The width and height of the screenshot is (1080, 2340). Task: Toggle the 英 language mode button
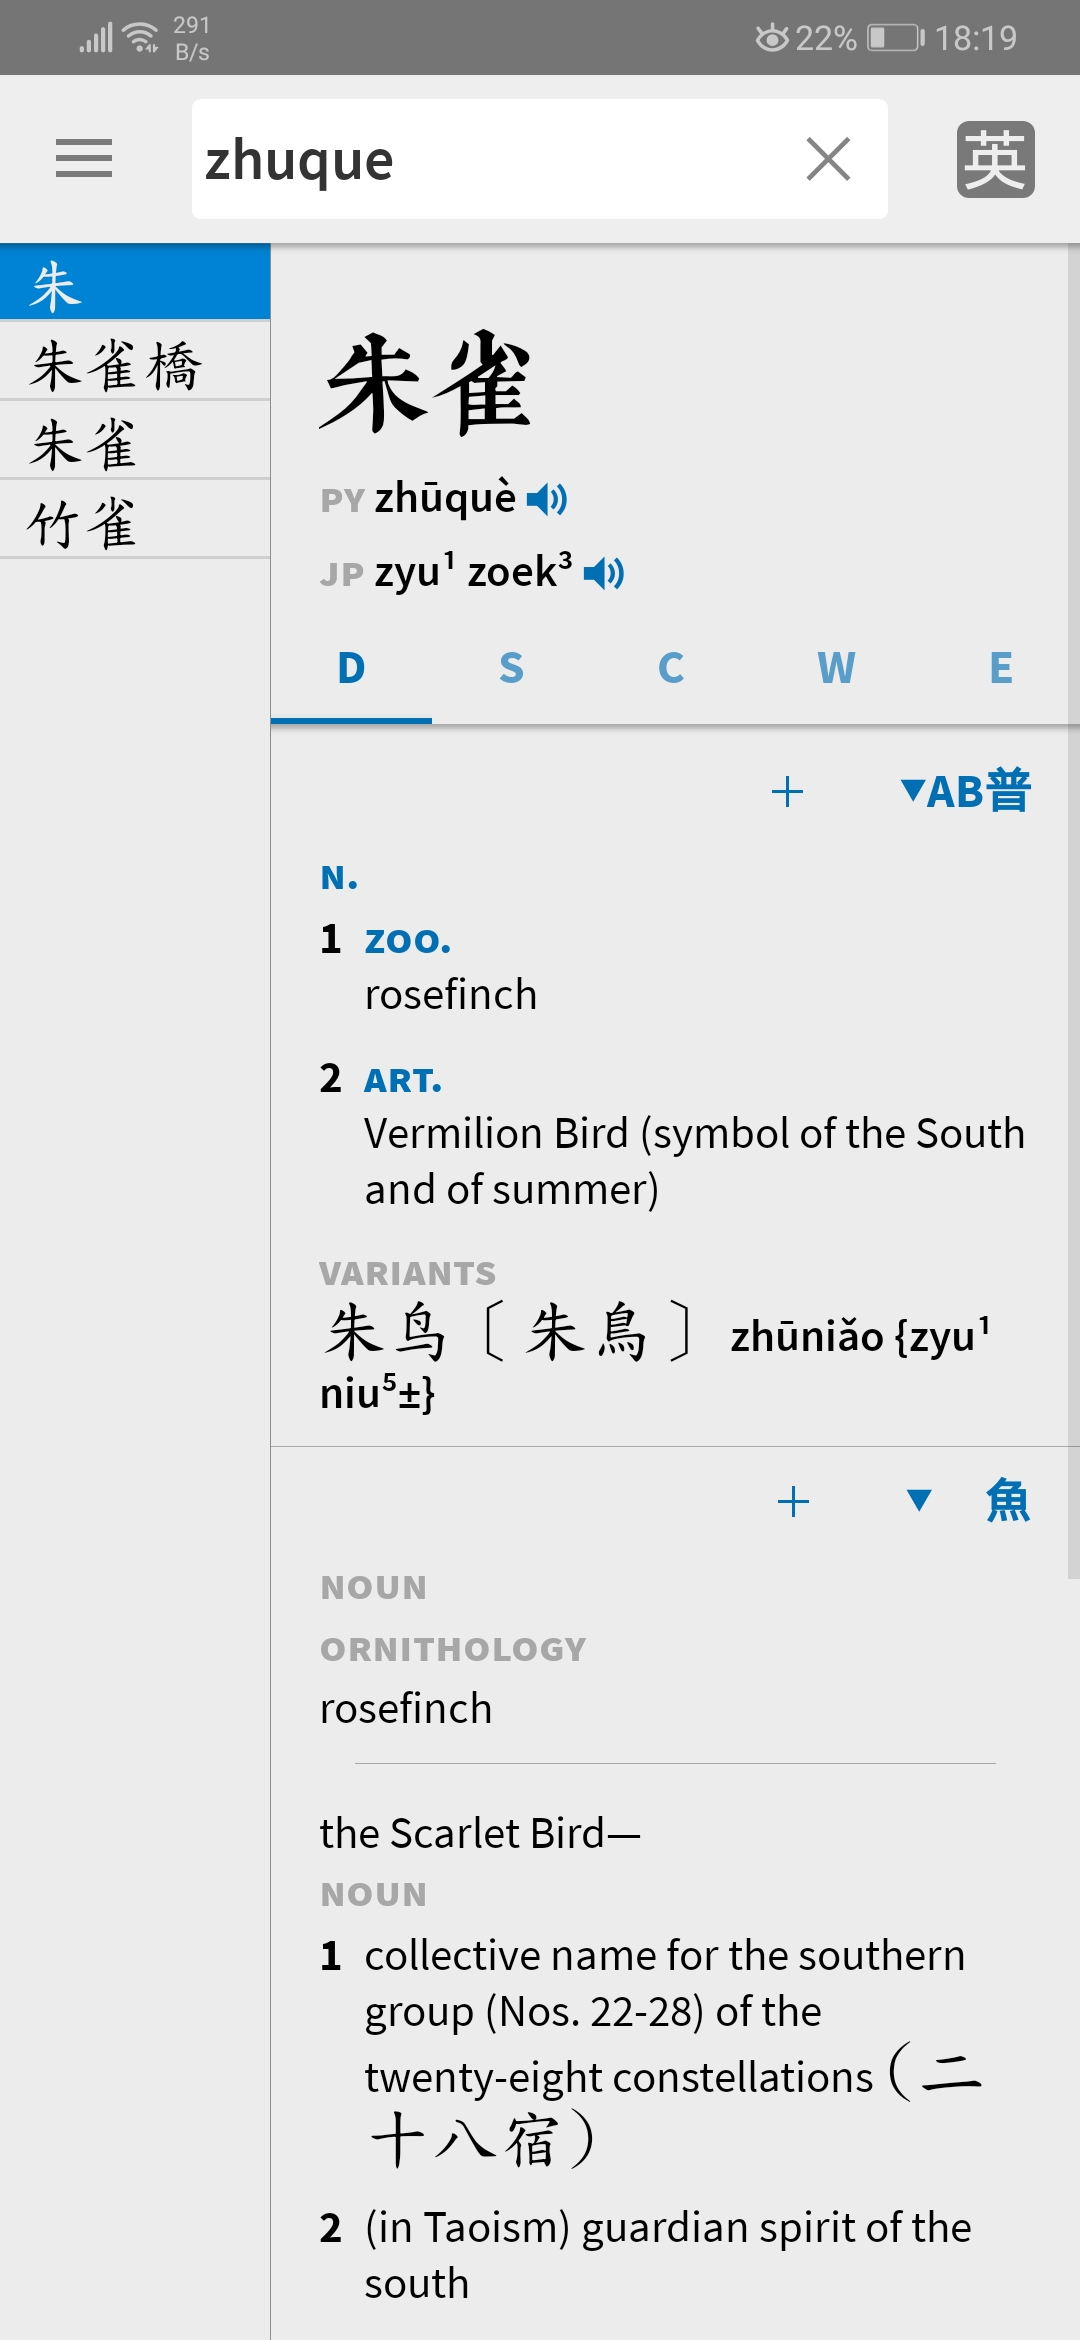[x=995, y=160]
